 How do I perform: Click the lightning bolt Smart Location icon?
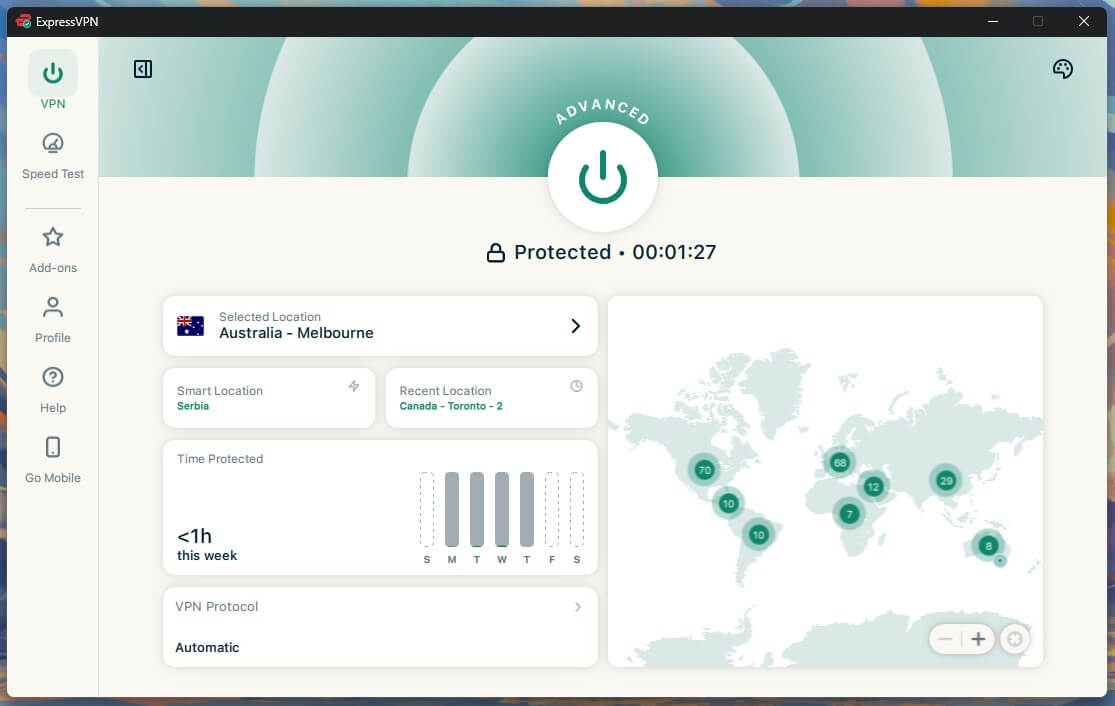tap(353, 386)
